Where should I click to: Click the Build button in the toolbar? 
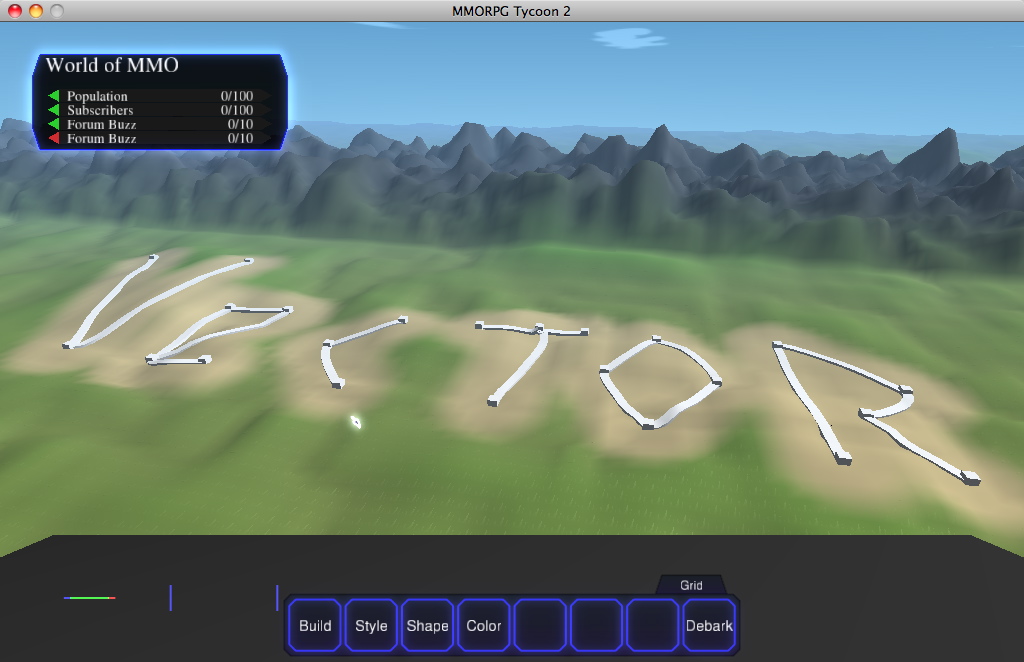[315, 625]
